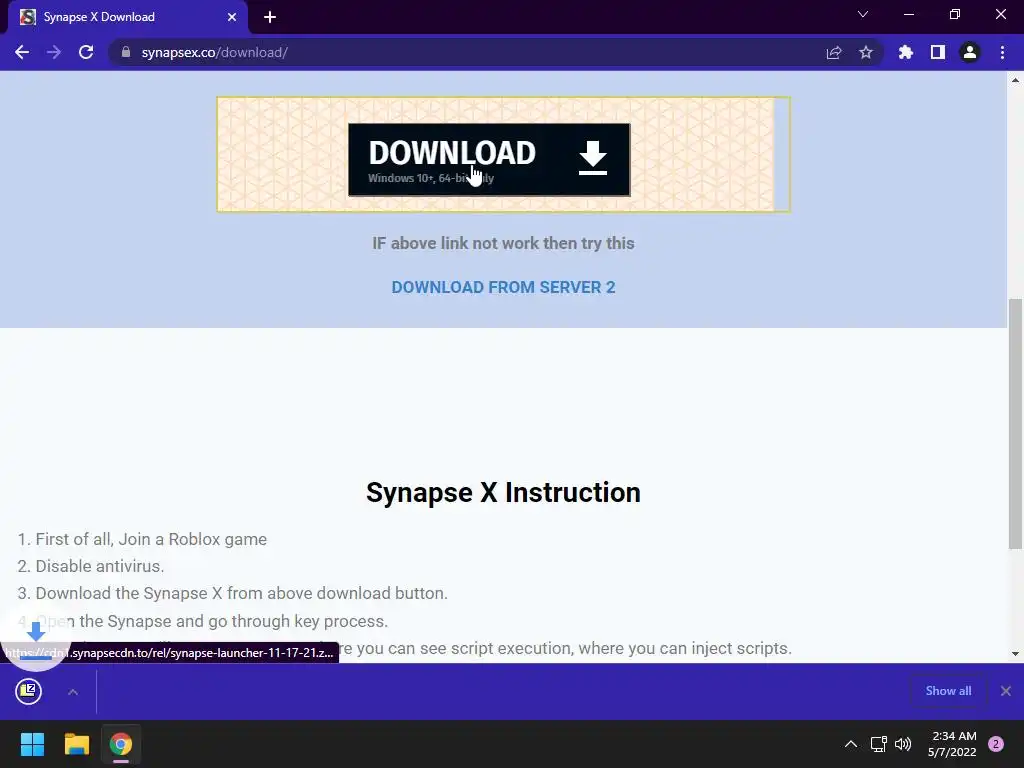This screenshot has width=1024, height=768.
Task: Open the tab search chevron in title bar
Action: pyautogui.click(x=863, y=14)
